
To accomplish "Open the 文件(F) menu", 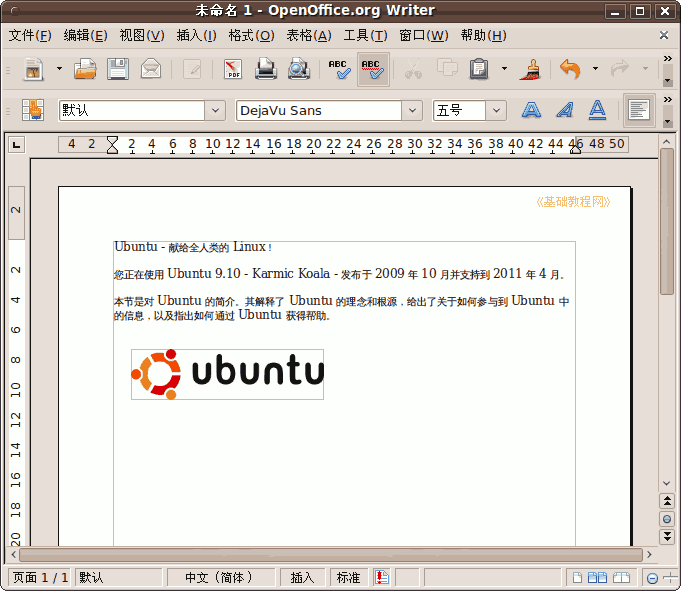I will pyautogui.click(x=30, y=36).
